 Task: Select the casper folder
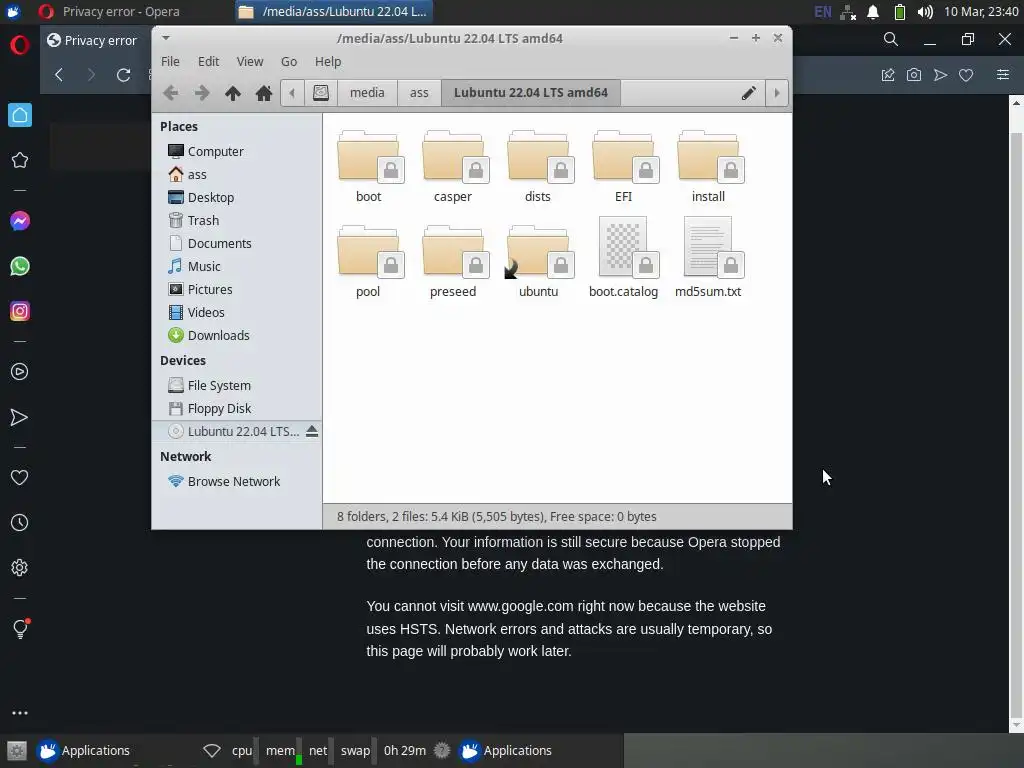point(453,167)
